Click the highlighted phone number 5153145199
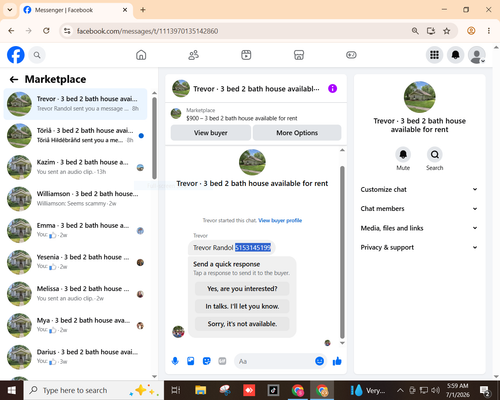Image resolution: width=500 pixels, height=400 pixels. tap(253, 247)
